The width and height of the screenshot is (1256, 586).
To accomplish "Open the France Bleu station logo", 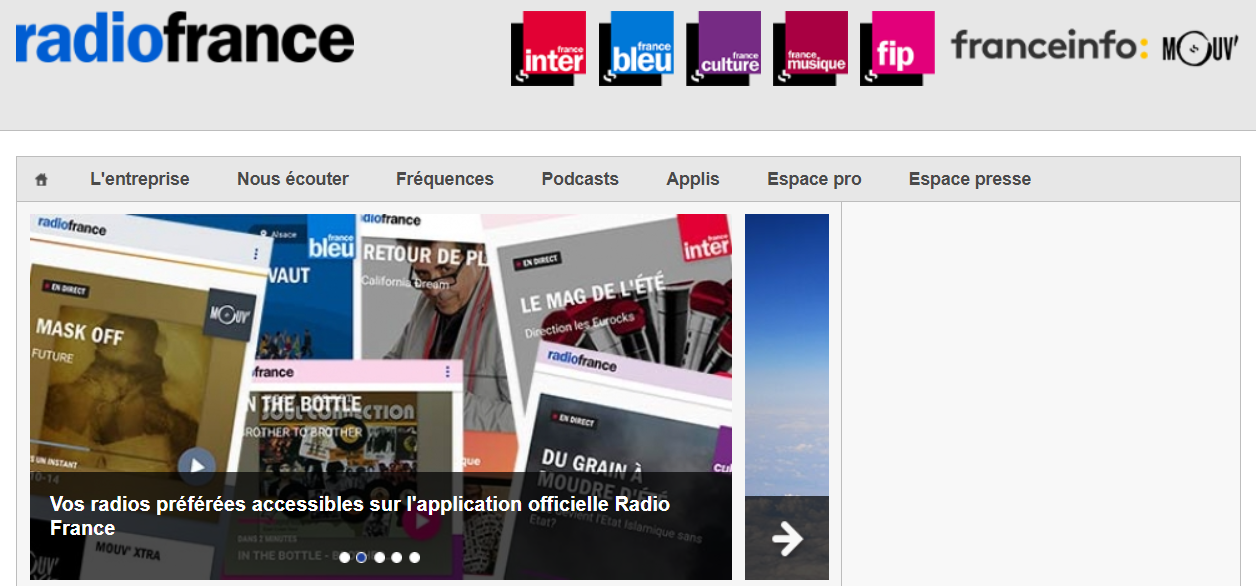I will [636, 48].
